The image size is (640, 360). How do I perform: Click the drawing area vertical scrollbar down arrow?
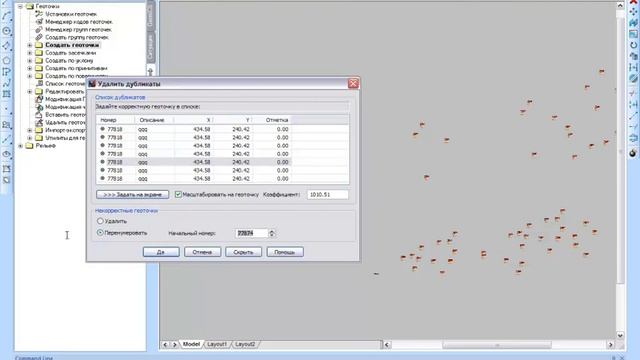point(620,335)
